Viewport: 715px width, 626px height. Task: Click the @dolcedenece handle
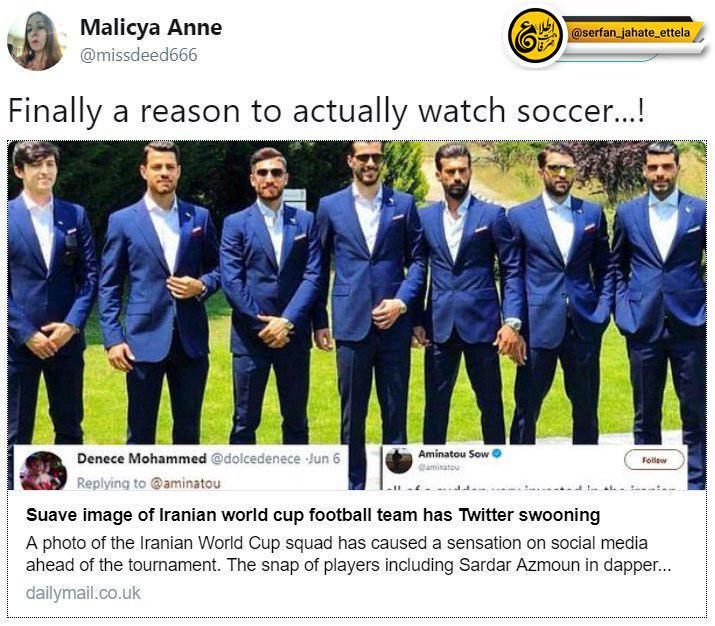pyautogui.click(x=255, y=459)
